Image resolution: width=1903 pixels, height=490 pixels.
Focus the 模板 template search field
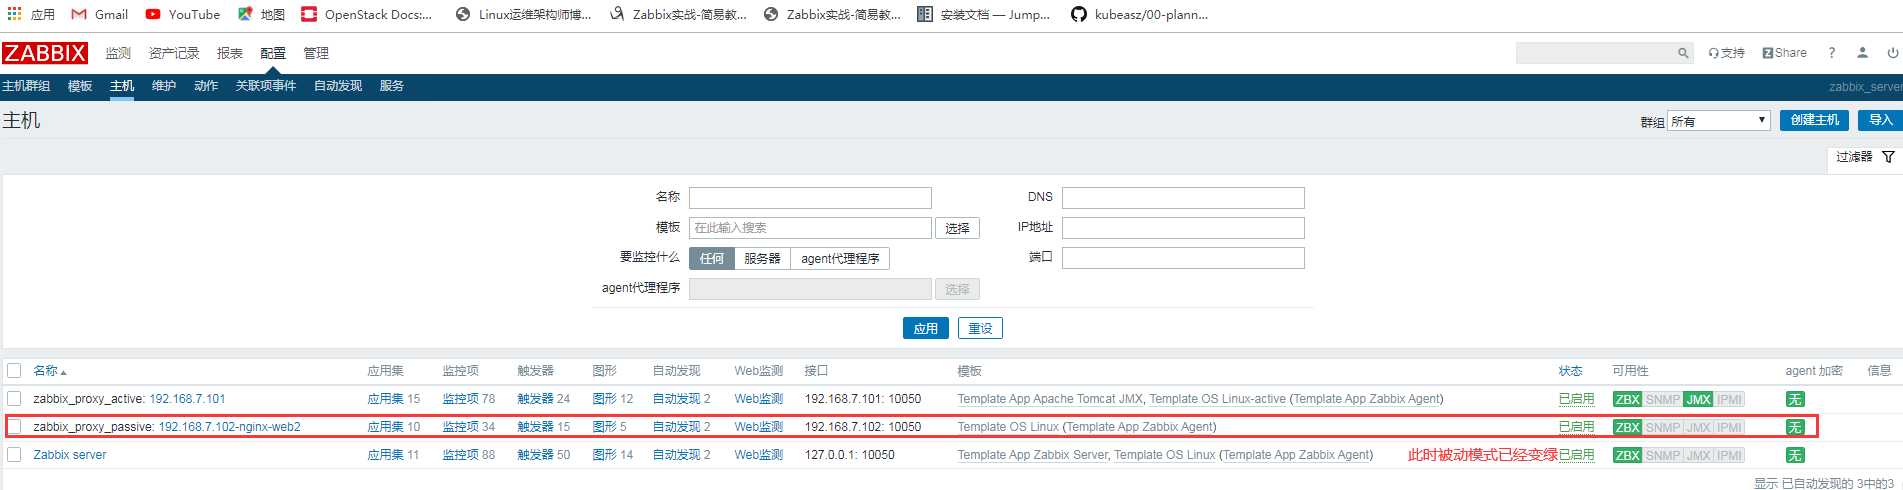pyautogui.click(x=810, y=228)
